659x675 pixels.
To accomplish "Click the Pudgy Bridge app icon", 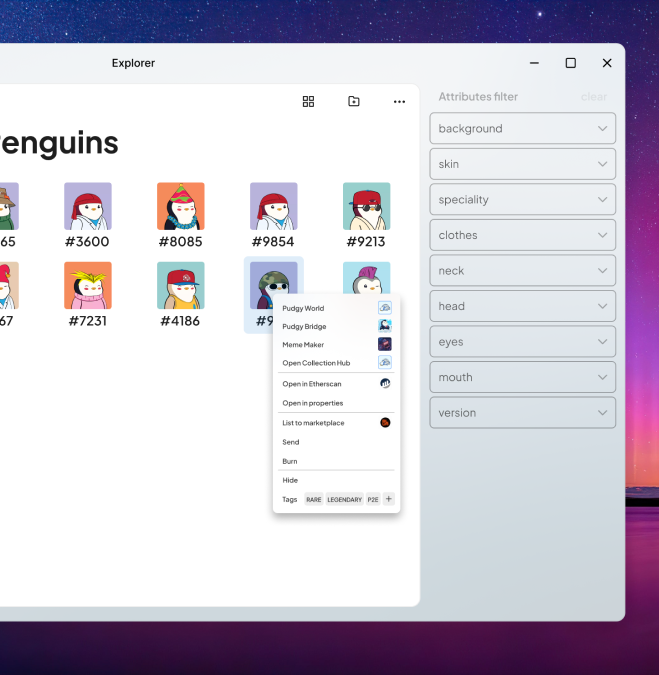I will [385, 326].
